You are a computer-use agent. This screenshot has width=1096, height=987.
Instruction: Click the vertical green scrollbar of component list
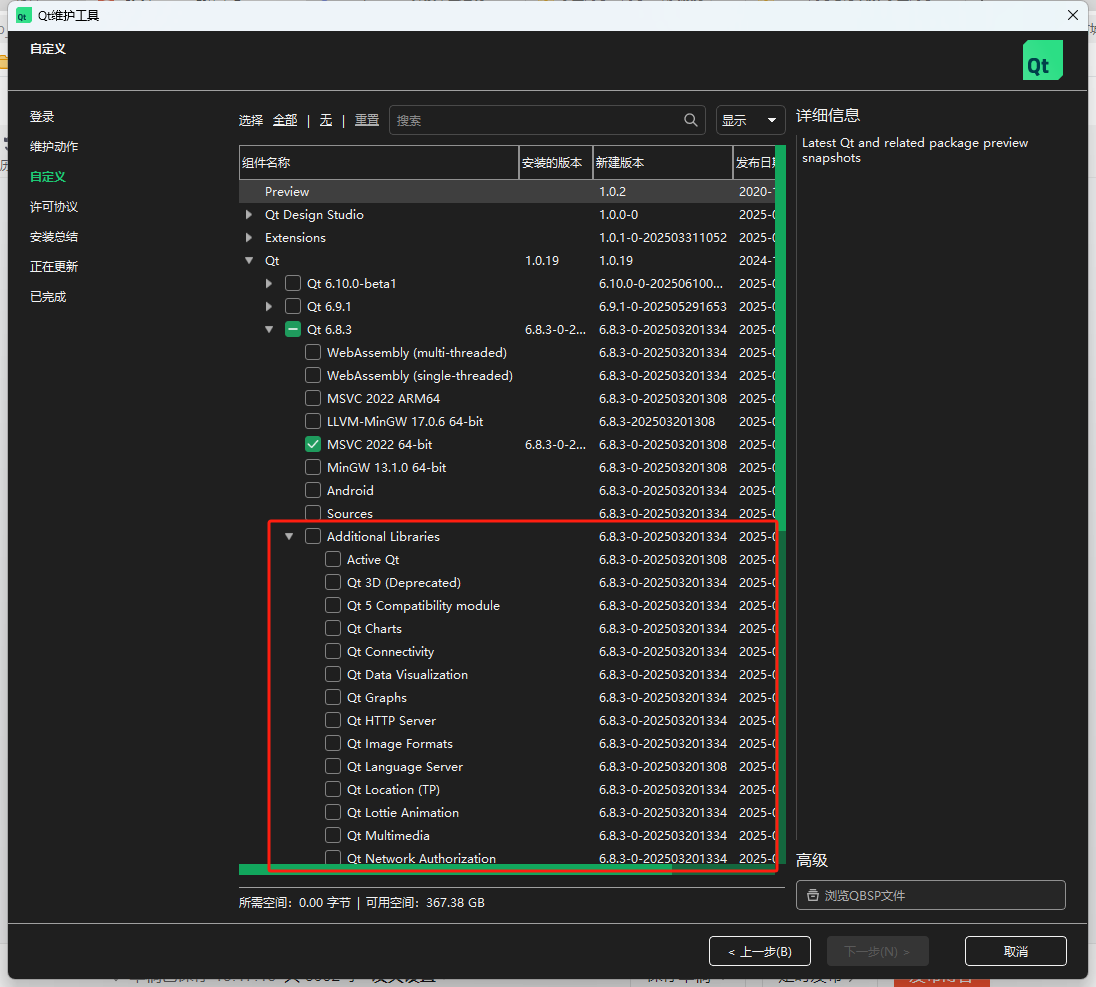(x=780, y=338)
